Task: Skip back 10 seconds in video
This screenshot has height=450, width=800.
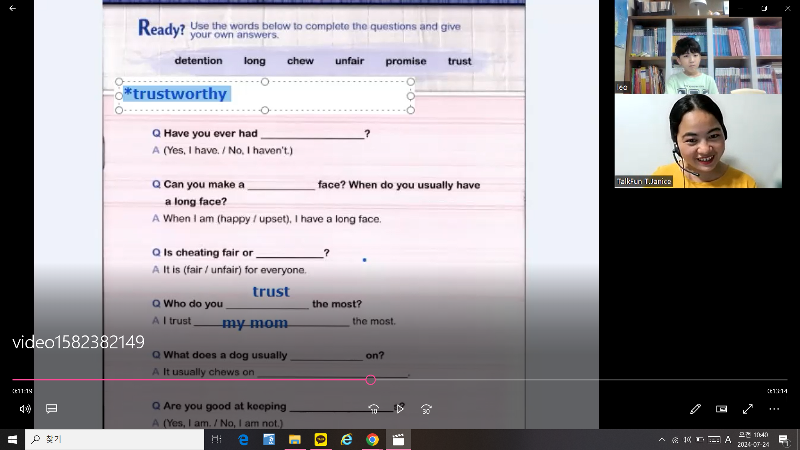Action: tap(374, 408)
